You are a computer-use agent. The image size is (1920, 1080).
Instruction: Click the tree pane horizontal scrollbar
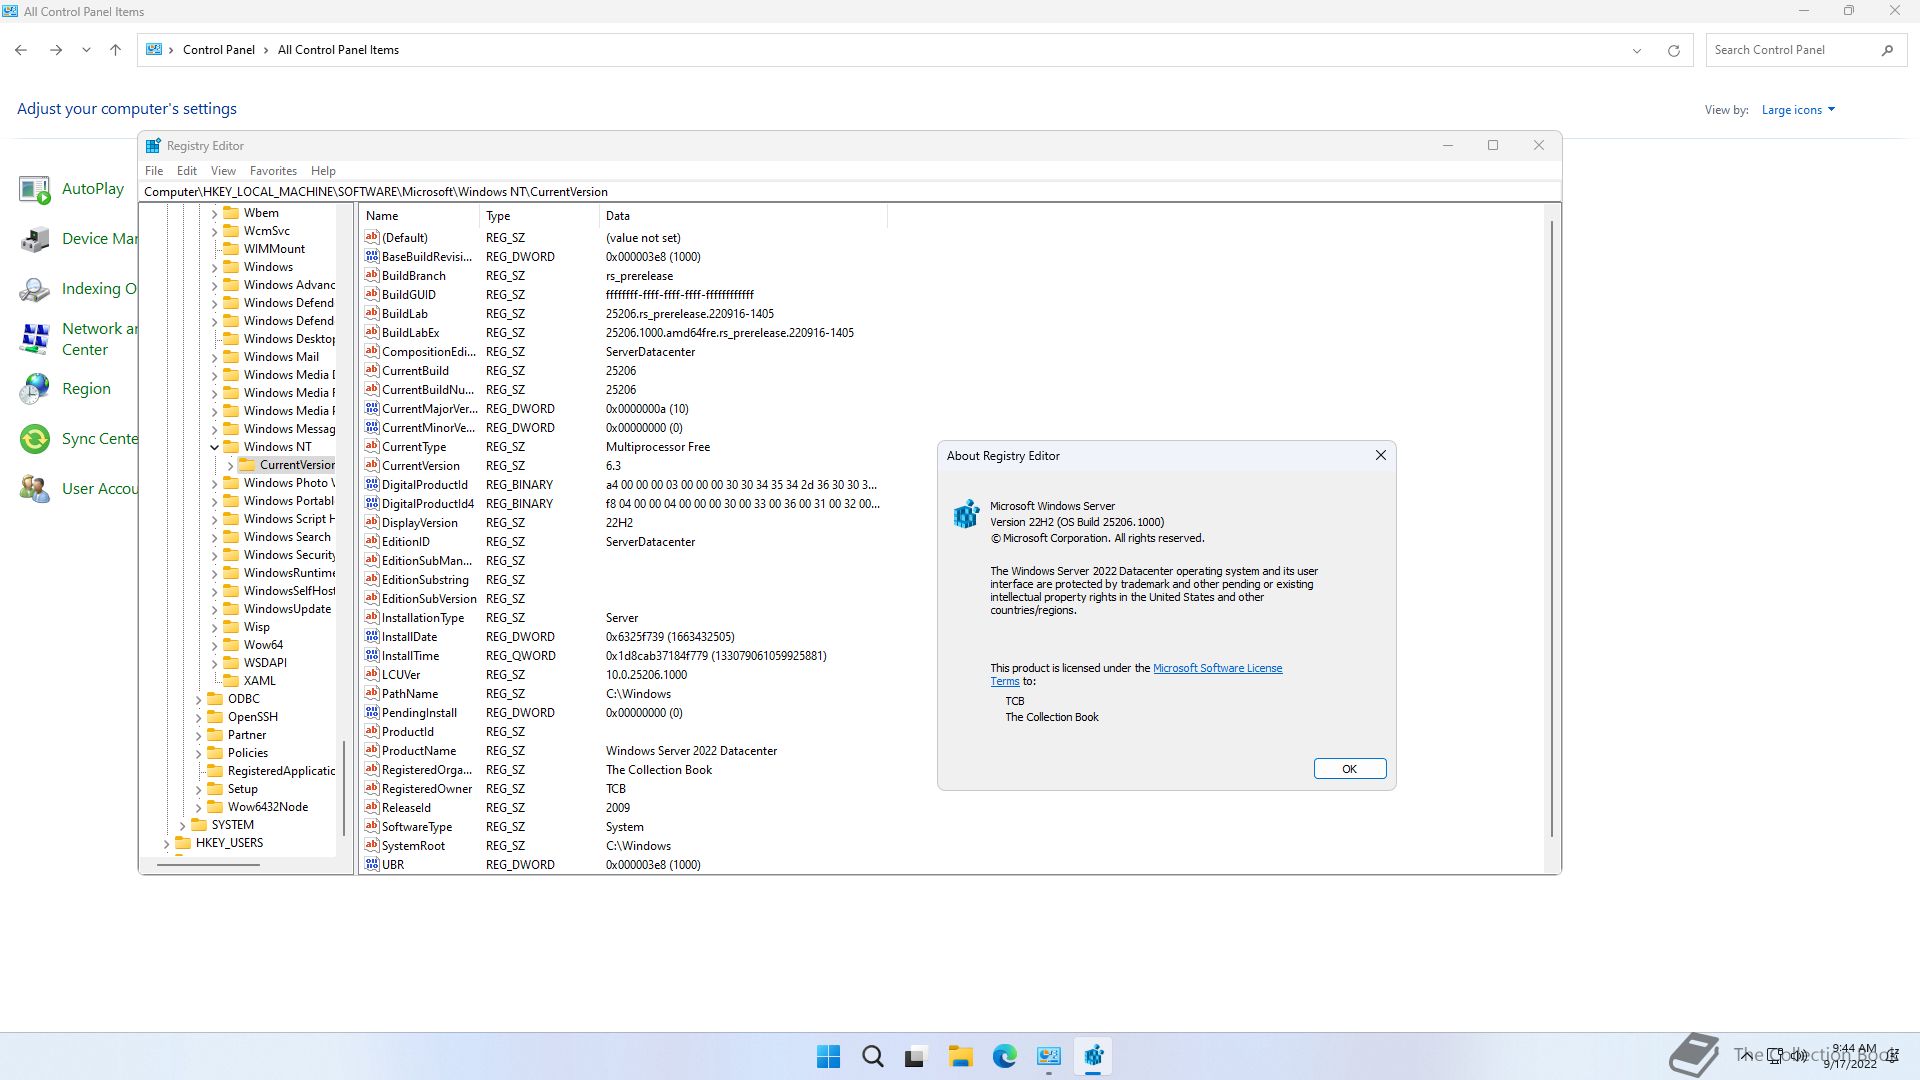[208, 864]
